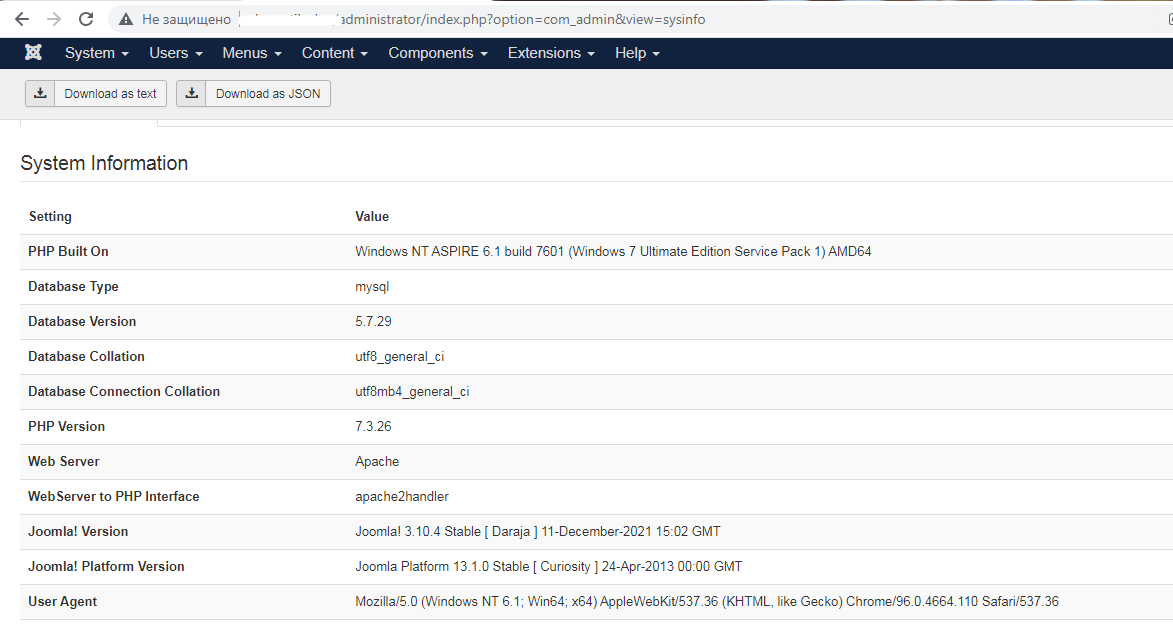1173x633 pixels.
Task: Click the PHP Version label
Action: (x=67, y=426)
